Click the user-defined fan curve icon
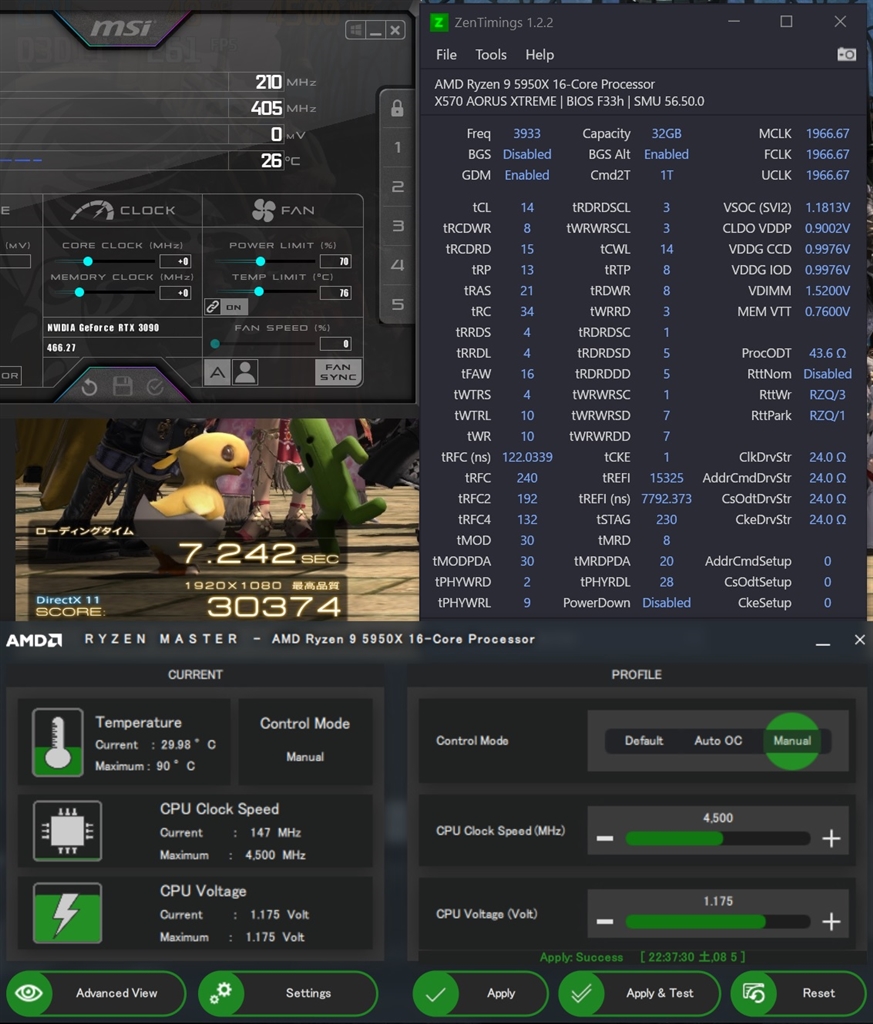Viewport: 873px width, 1024px height. pyautogui.click(x=245, y=373)
